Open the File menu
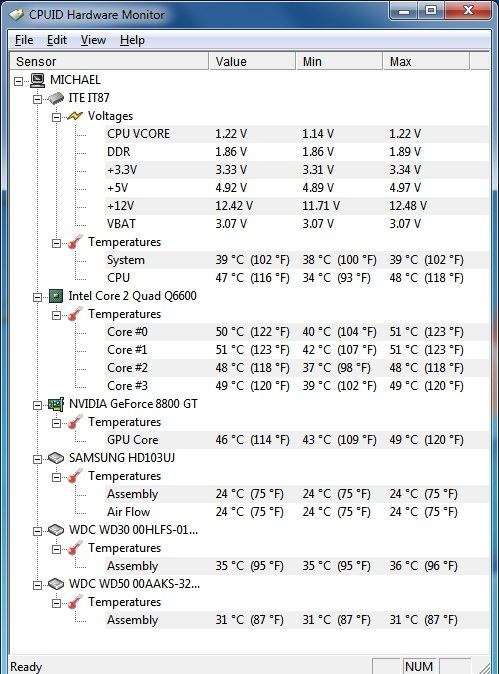Screen dimensions: 499x674 point(24,40)
